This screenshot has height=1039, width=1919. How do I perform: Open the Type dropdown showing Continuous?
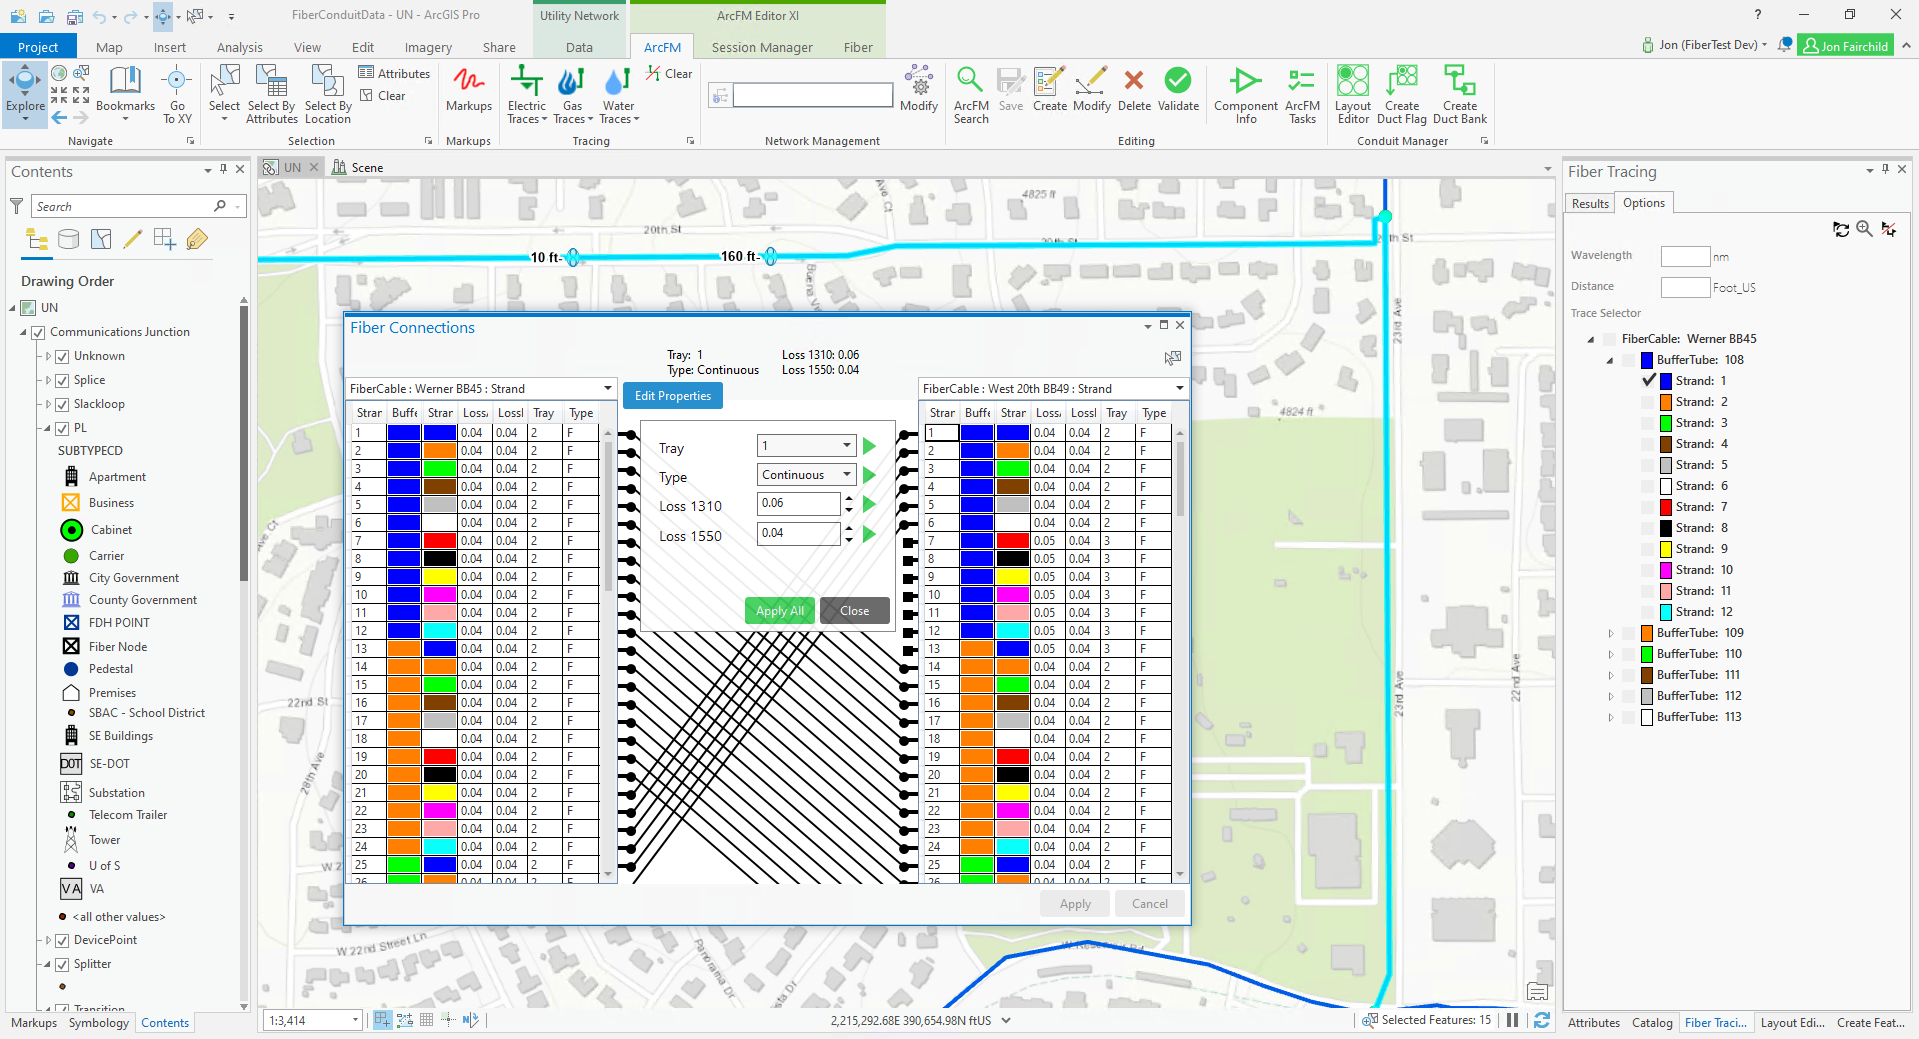pos(806,475)
